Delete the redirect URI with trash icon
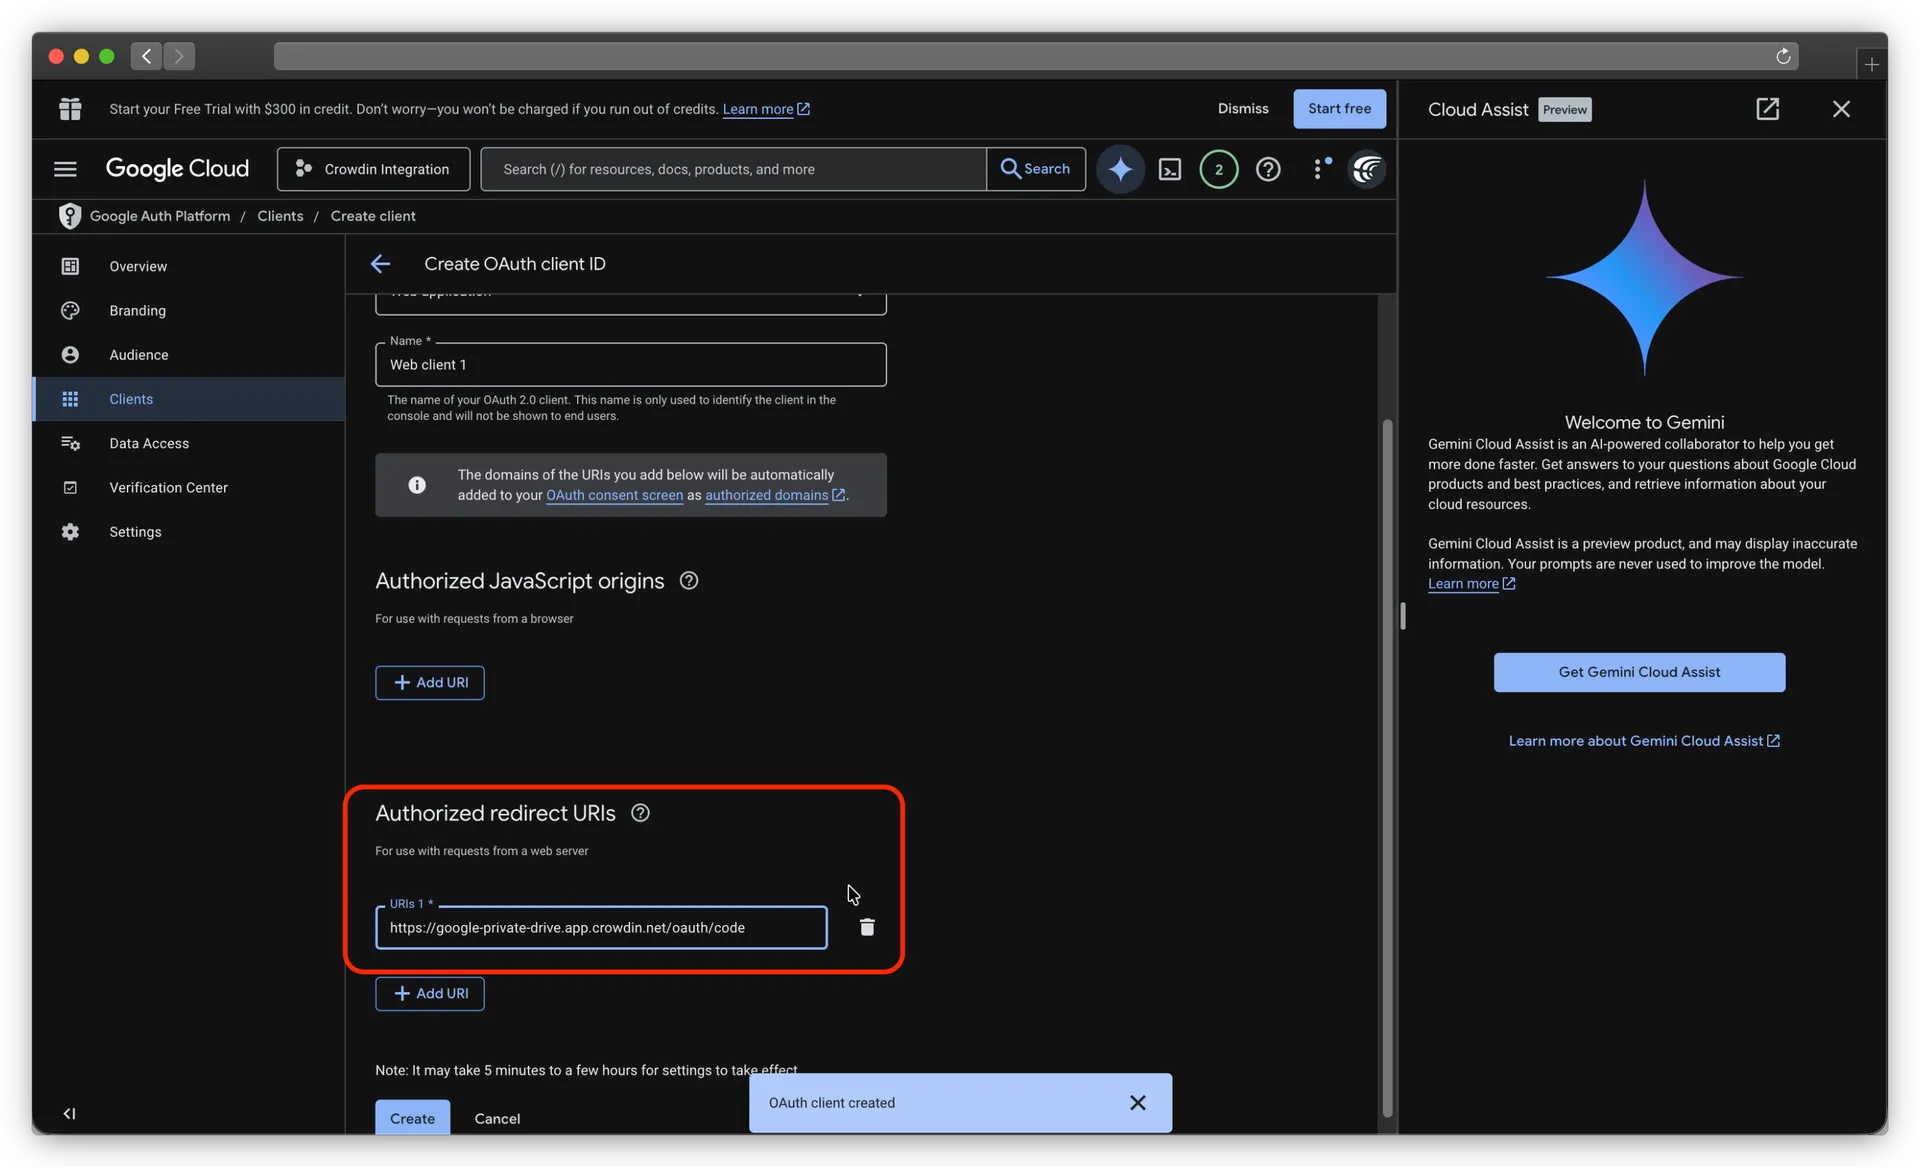Screen dimensions: 1920x1167 coord(866,927)
